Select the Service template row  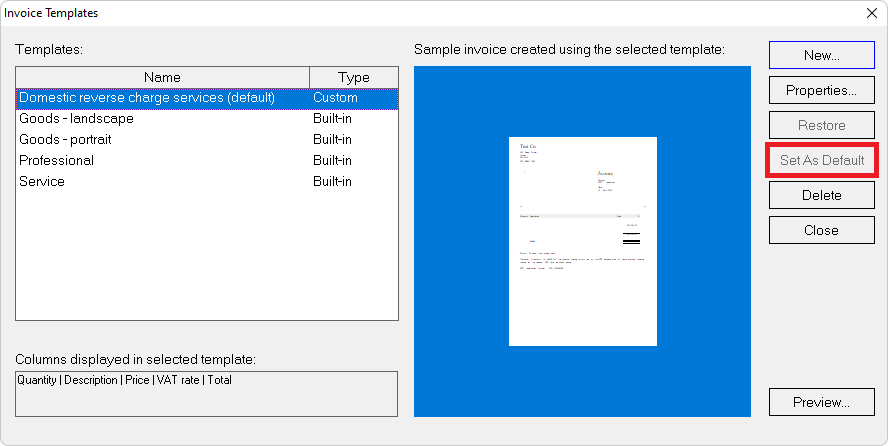tap(42, 182)
